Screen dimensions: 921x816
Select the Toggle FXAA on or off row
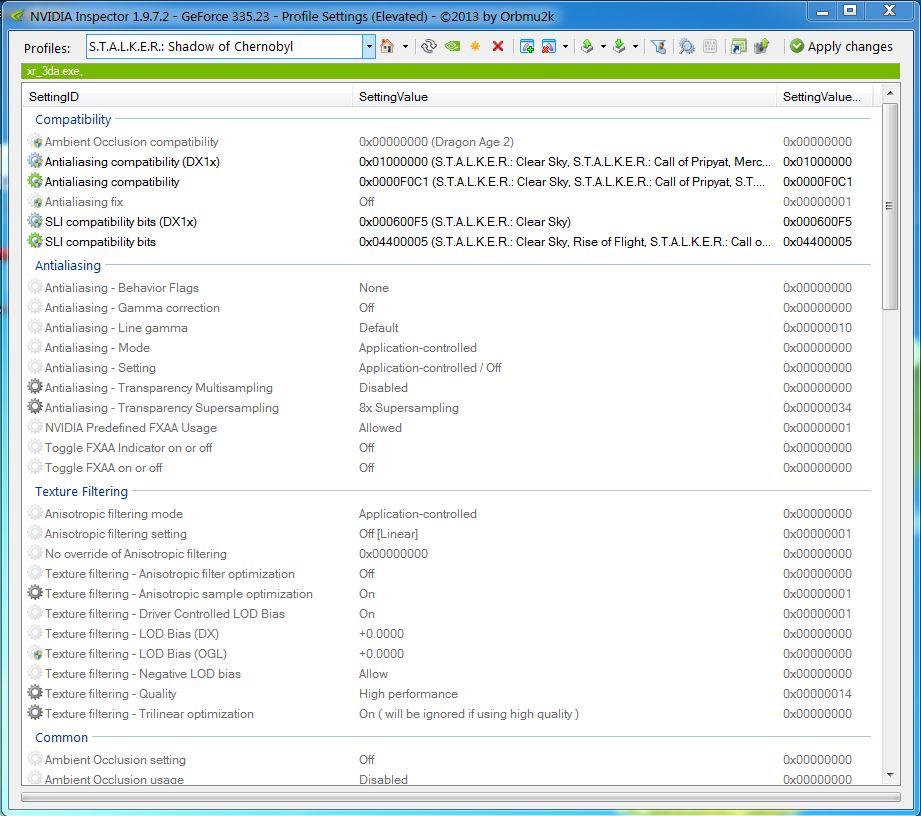451,468
